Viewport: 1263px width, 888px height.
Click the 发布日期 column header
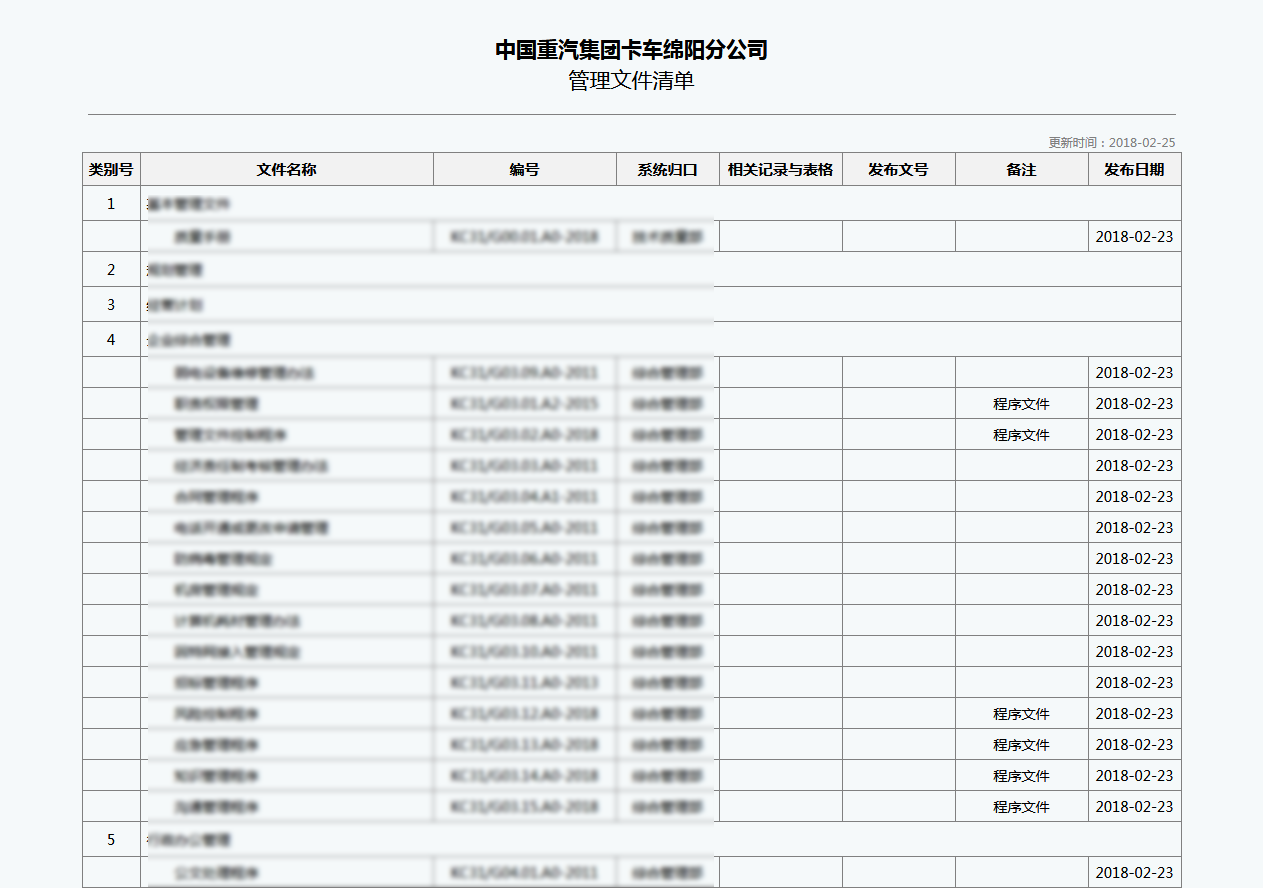point(1135,170)
